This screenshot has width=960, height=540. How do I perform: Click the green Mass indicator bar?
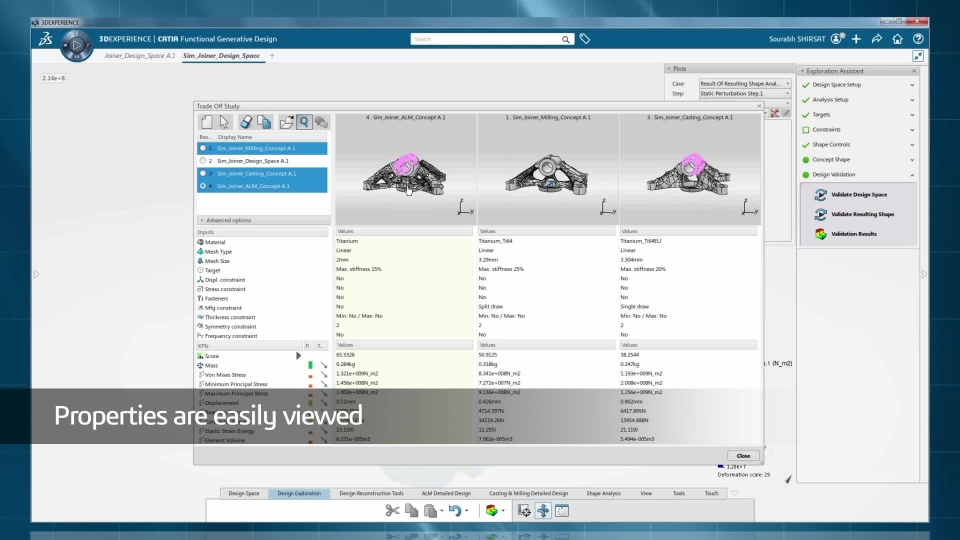click(x=310, y=366)
